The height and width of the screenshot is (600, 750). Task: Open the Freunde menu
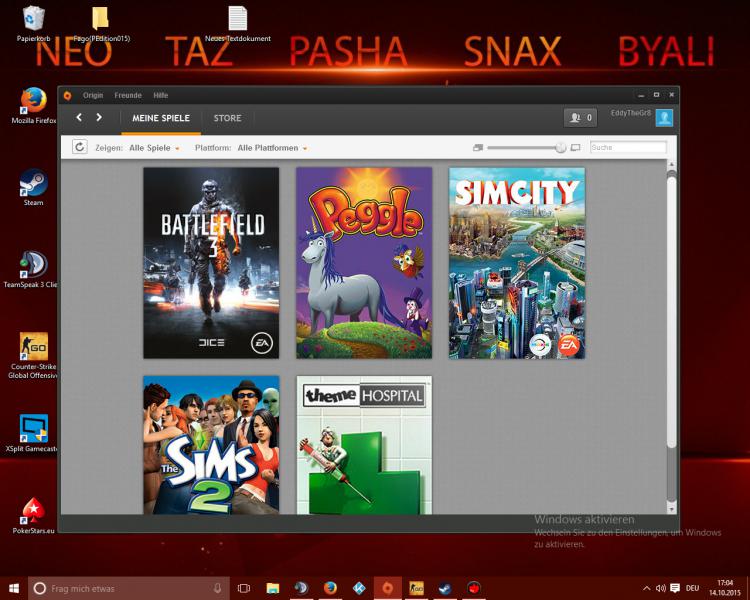click(x=127, y=95)
